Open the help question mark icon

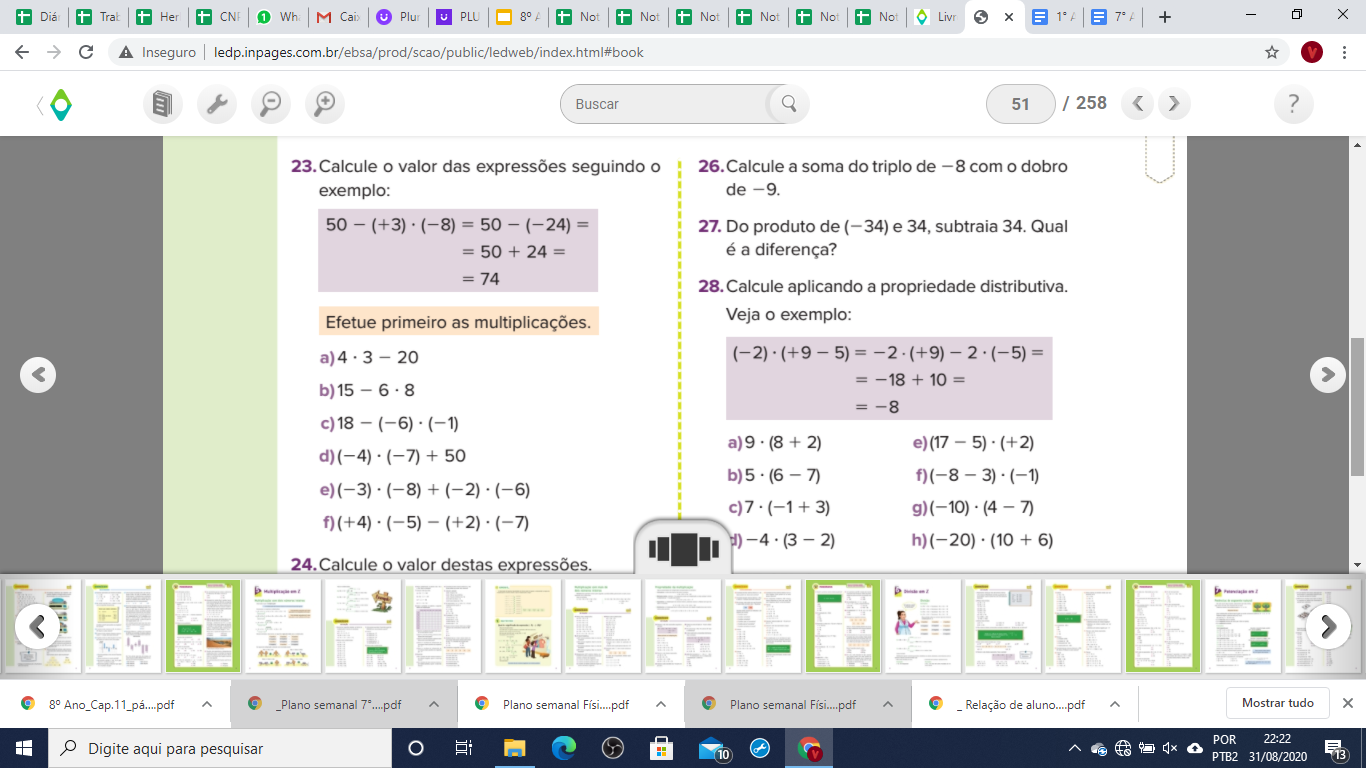click(x=1294, y=104)
